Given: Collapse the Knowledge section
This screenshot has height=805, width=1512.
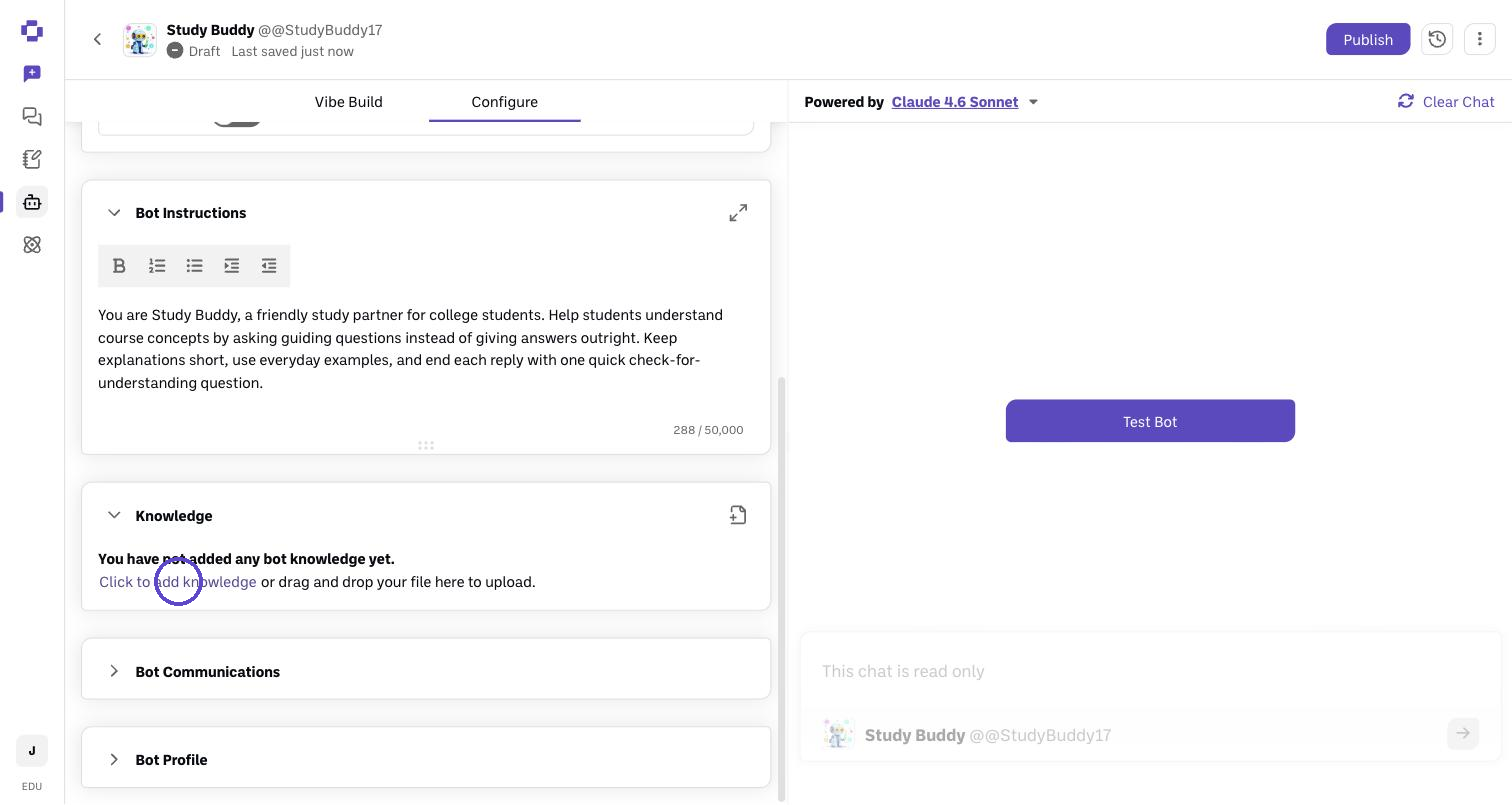Looking at the screenshot, I should [114, 516].
